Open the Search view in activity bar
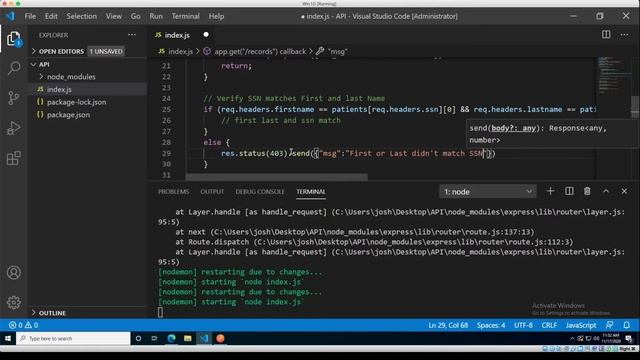 coord(13,68)
